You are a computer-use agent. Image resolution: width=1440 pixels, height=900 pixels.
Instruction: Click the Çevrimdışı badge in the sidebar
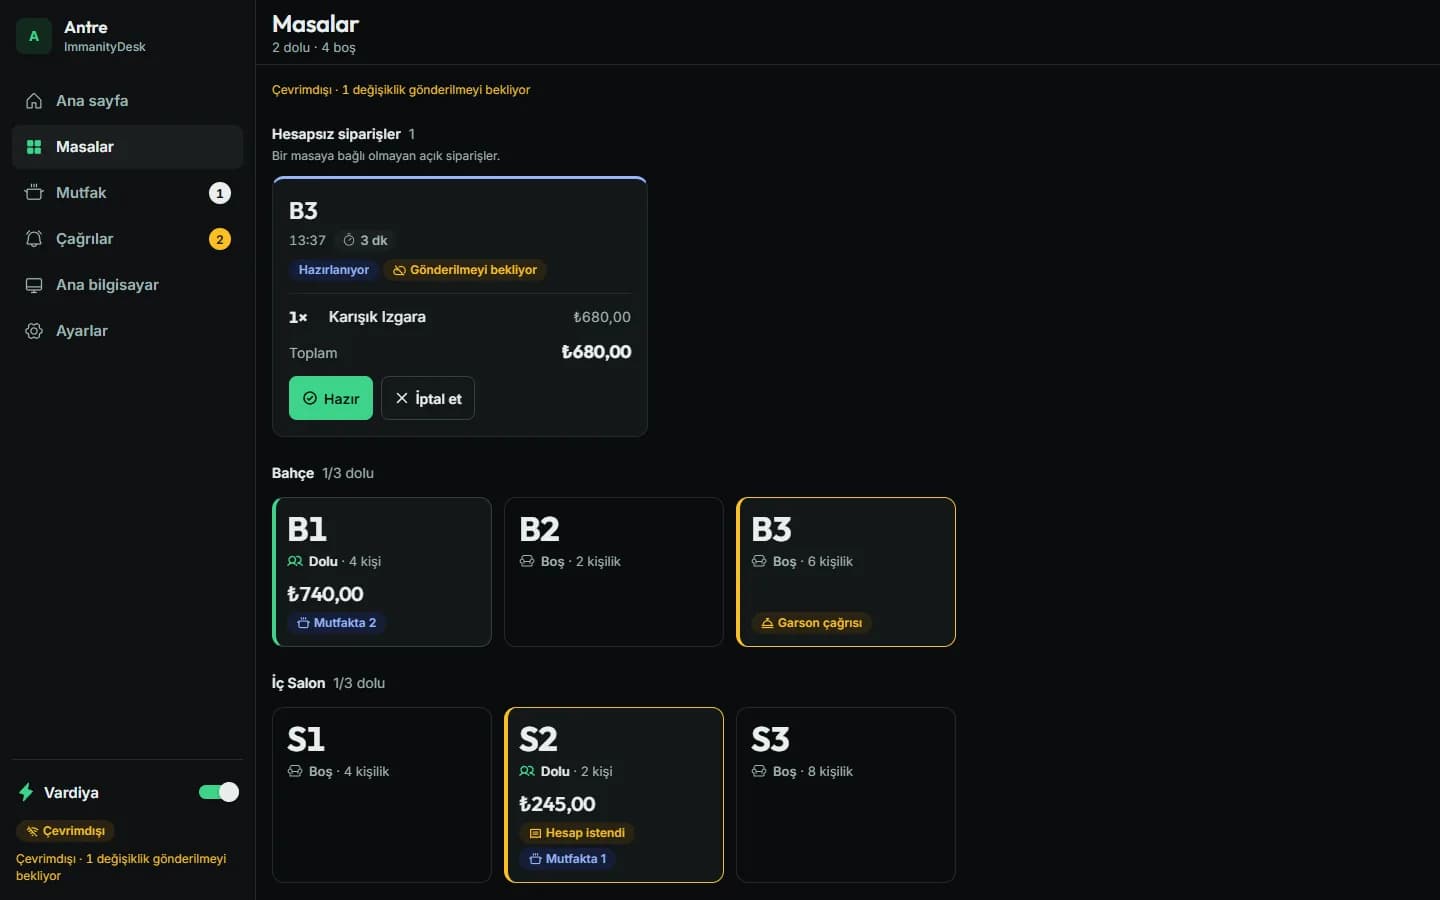pos(65,831)
